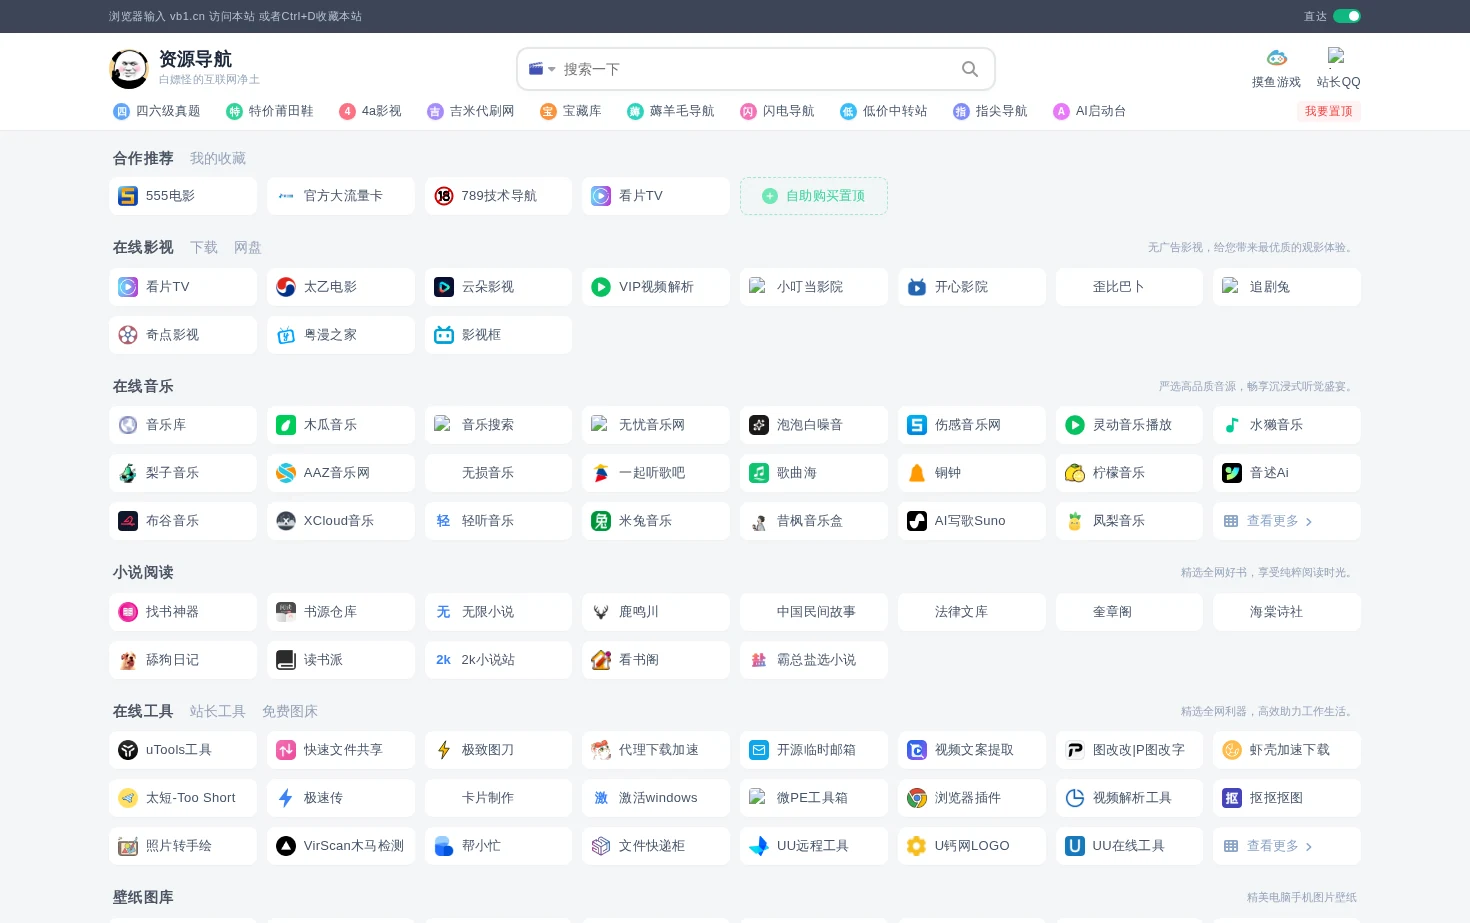Click the AAZ音乐网 icon

[x=286, y=473]
